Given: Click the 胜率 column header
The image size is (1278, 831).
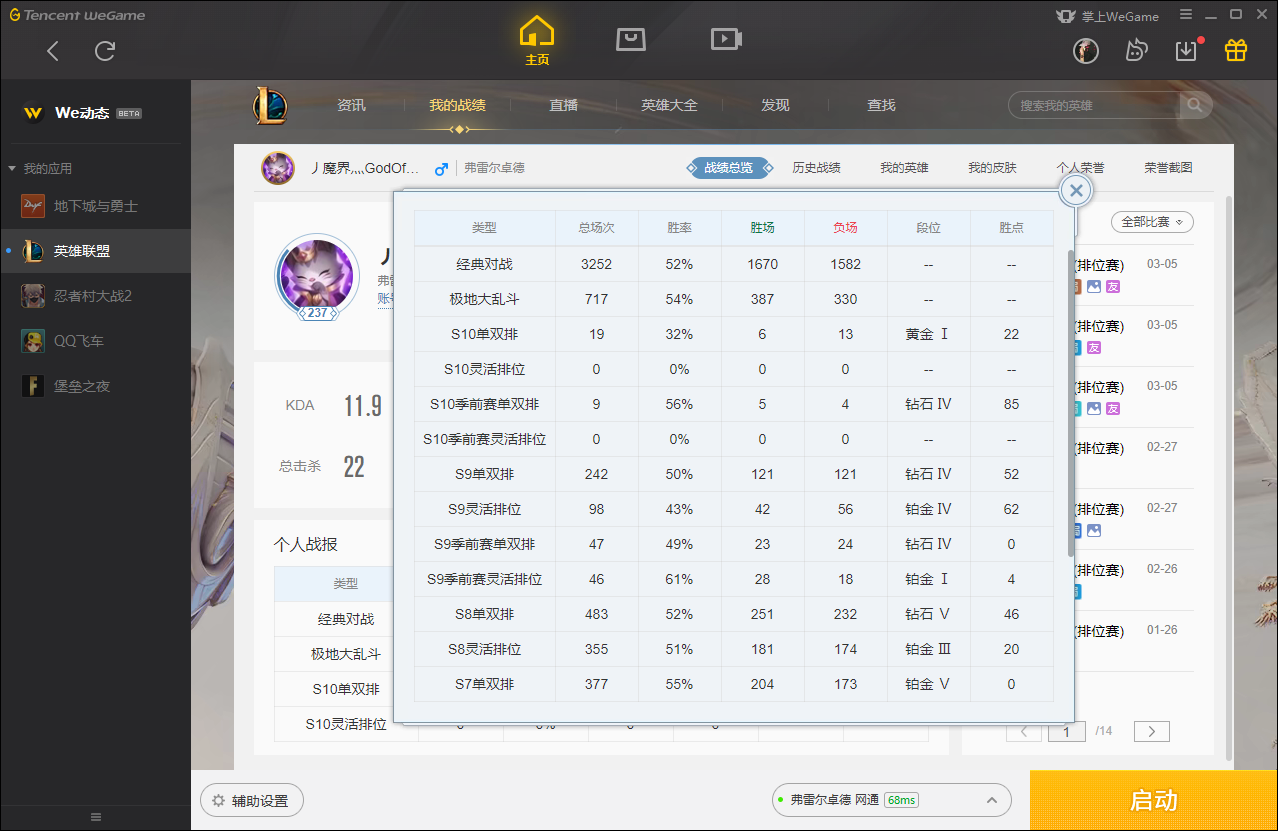Looking at the screenshot, I should click(680, 228).
